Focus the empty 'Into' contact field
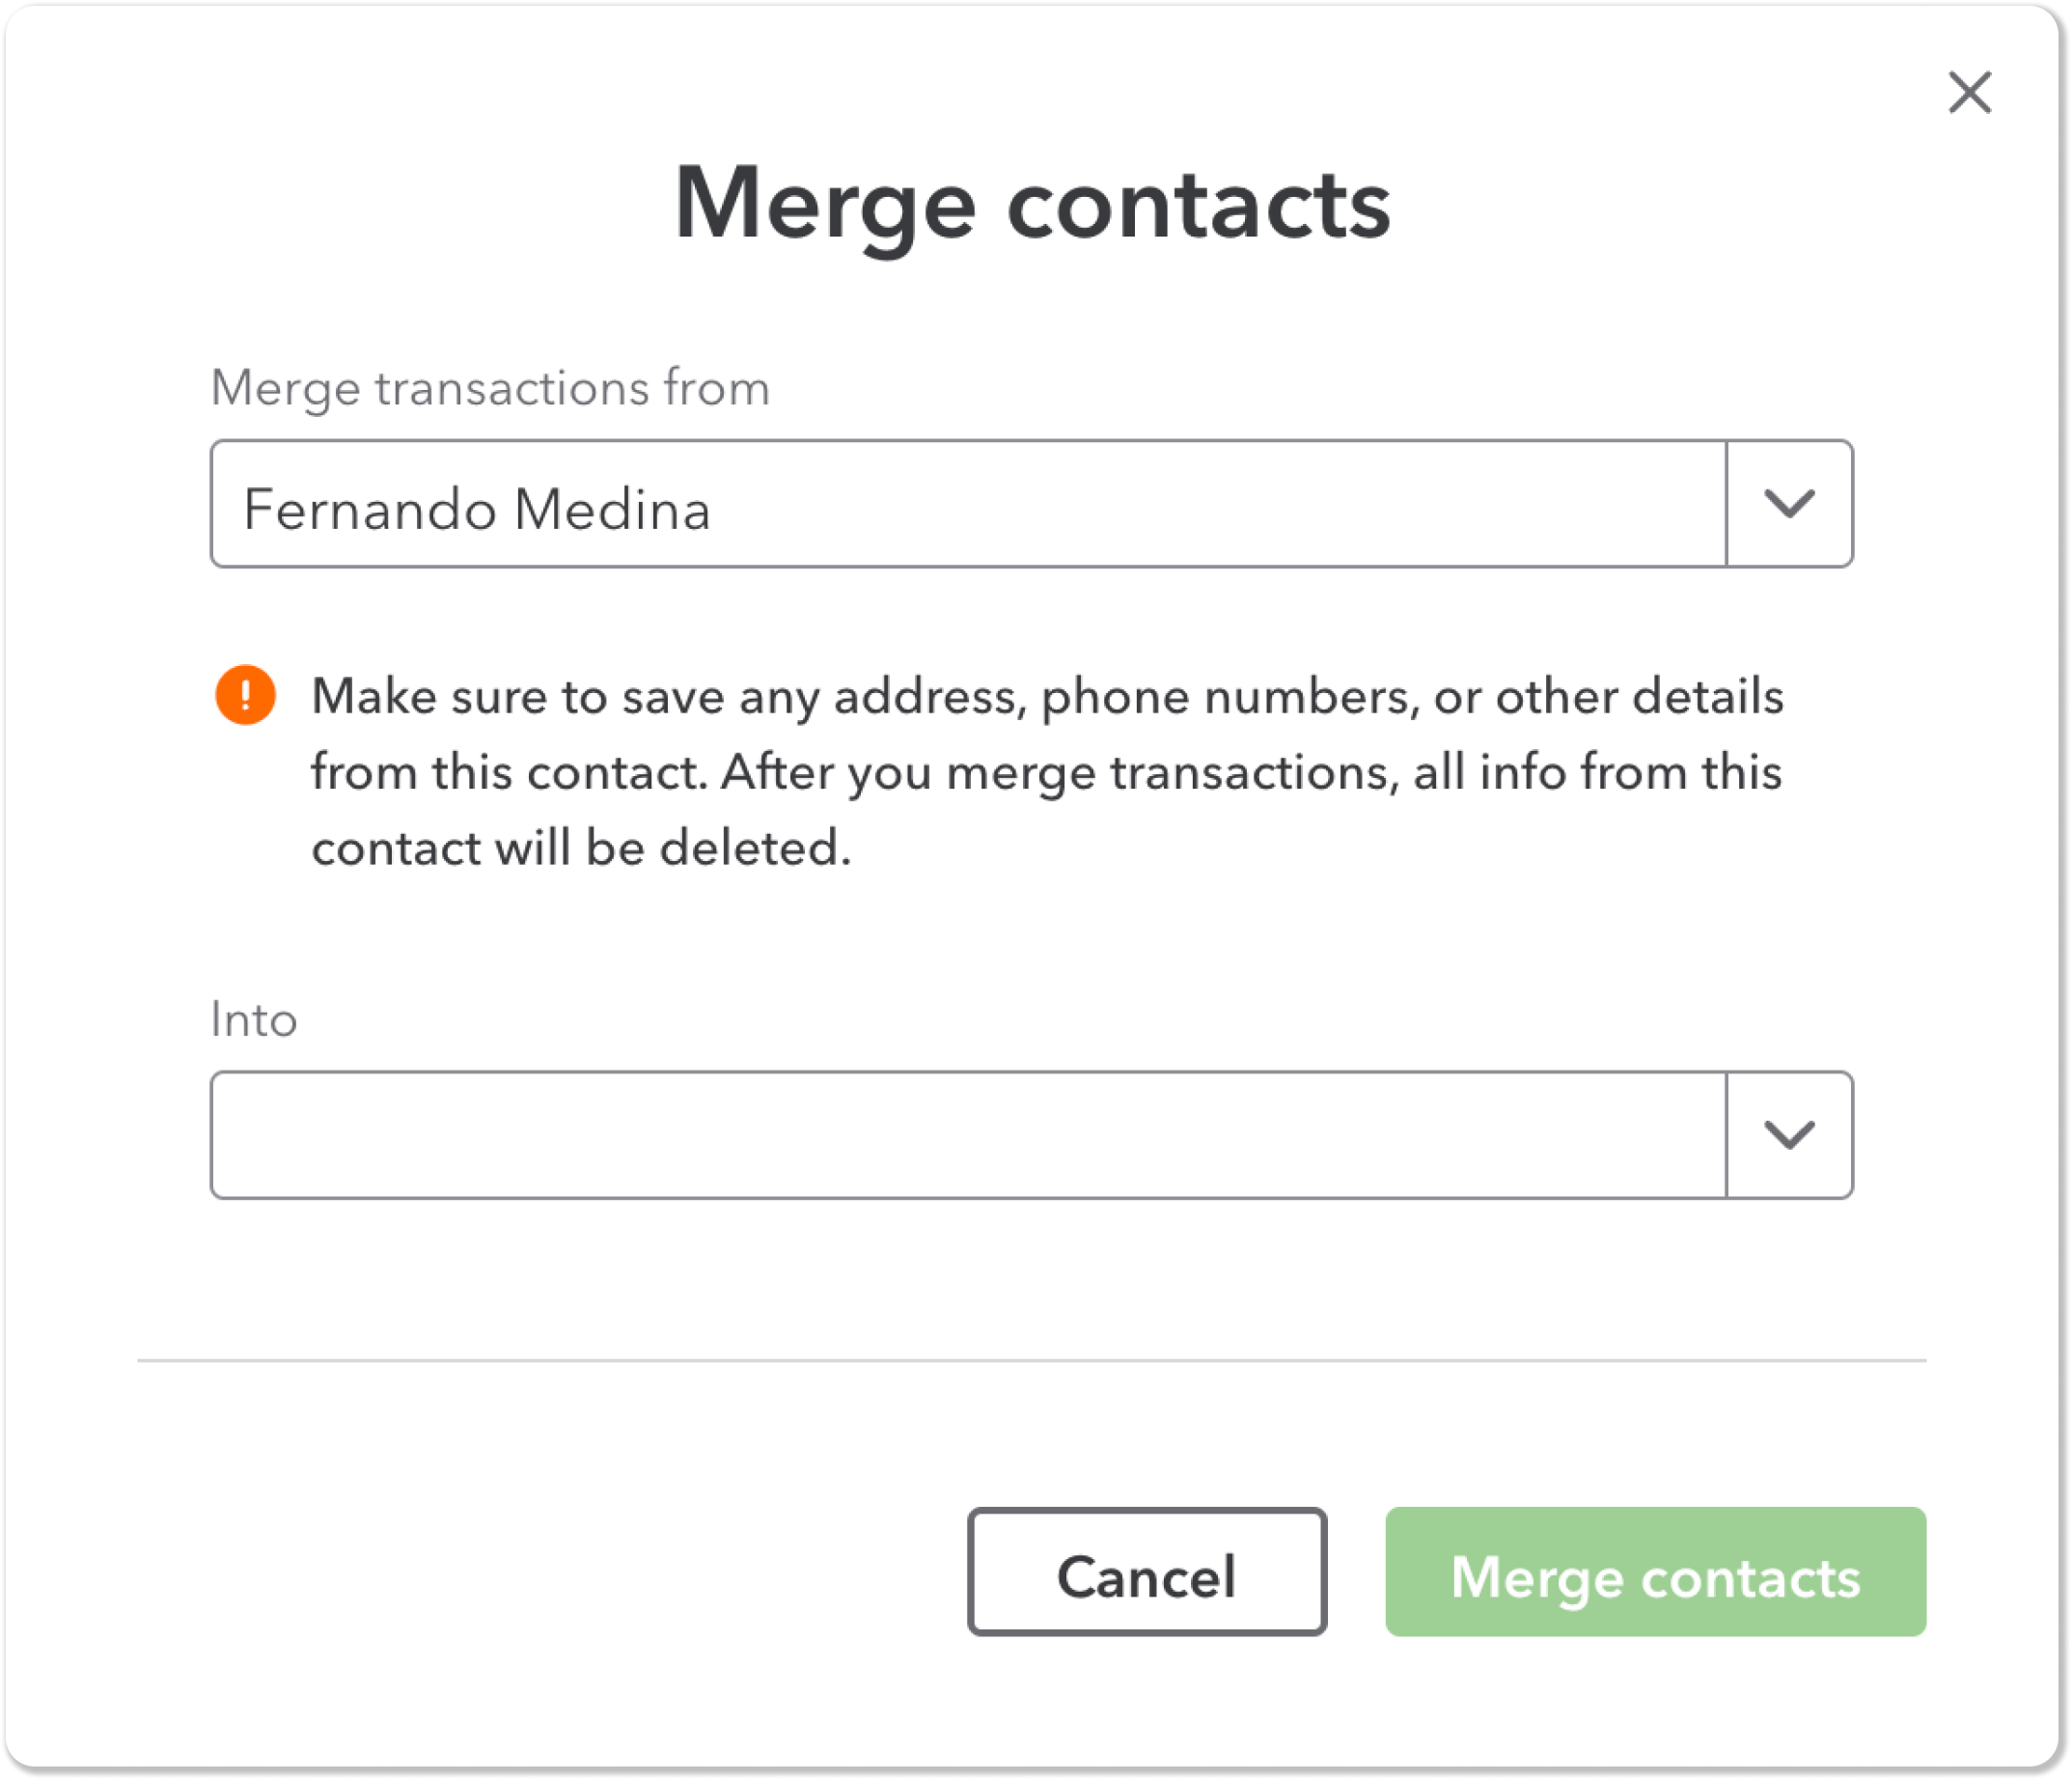 (x=968, y=1135)
